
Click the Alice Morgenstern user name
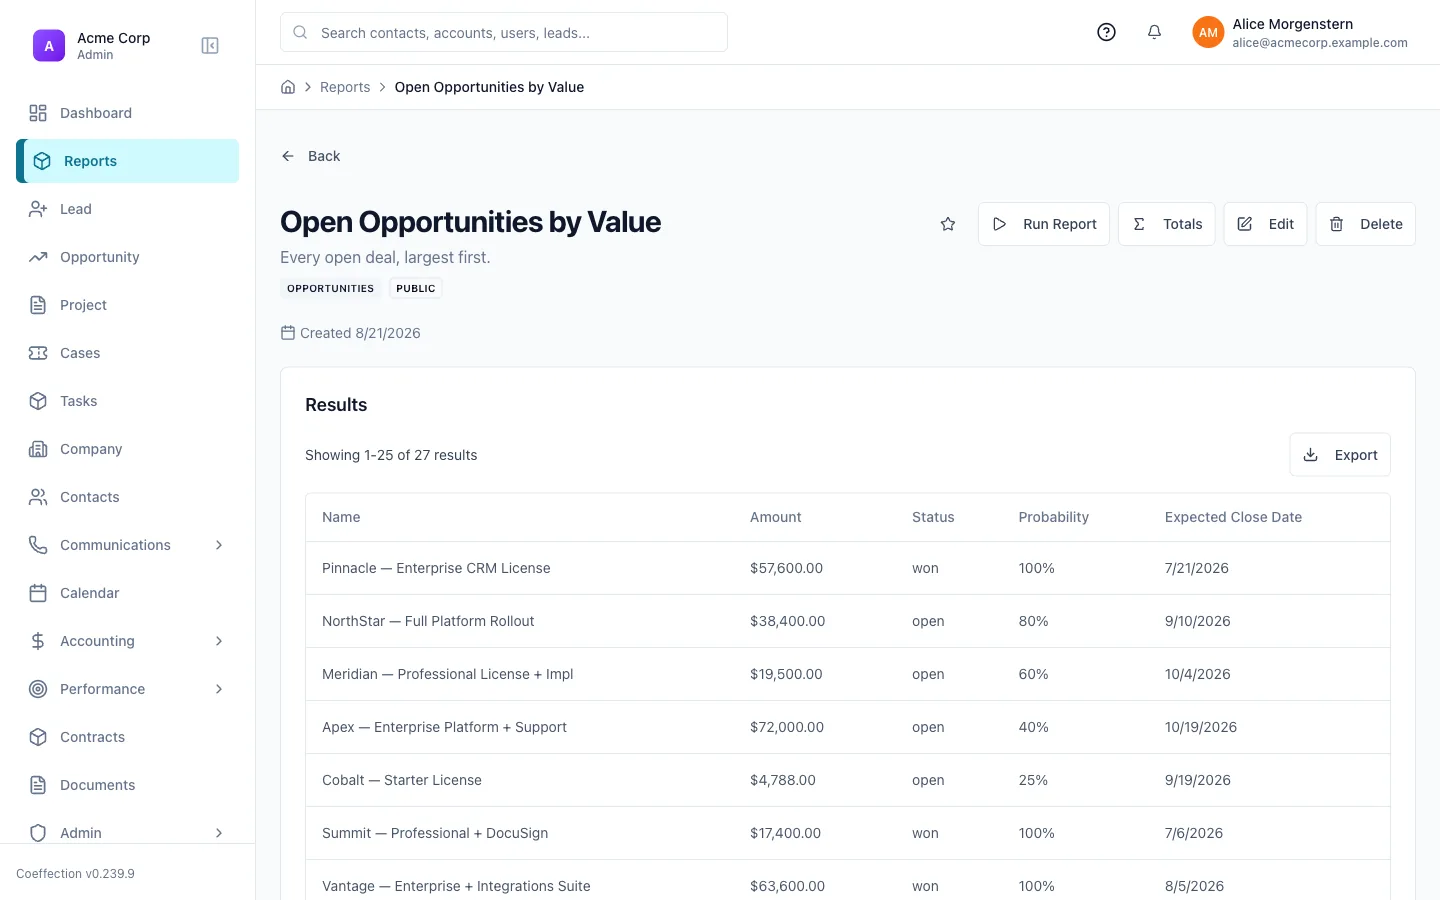pos(1292,24)
